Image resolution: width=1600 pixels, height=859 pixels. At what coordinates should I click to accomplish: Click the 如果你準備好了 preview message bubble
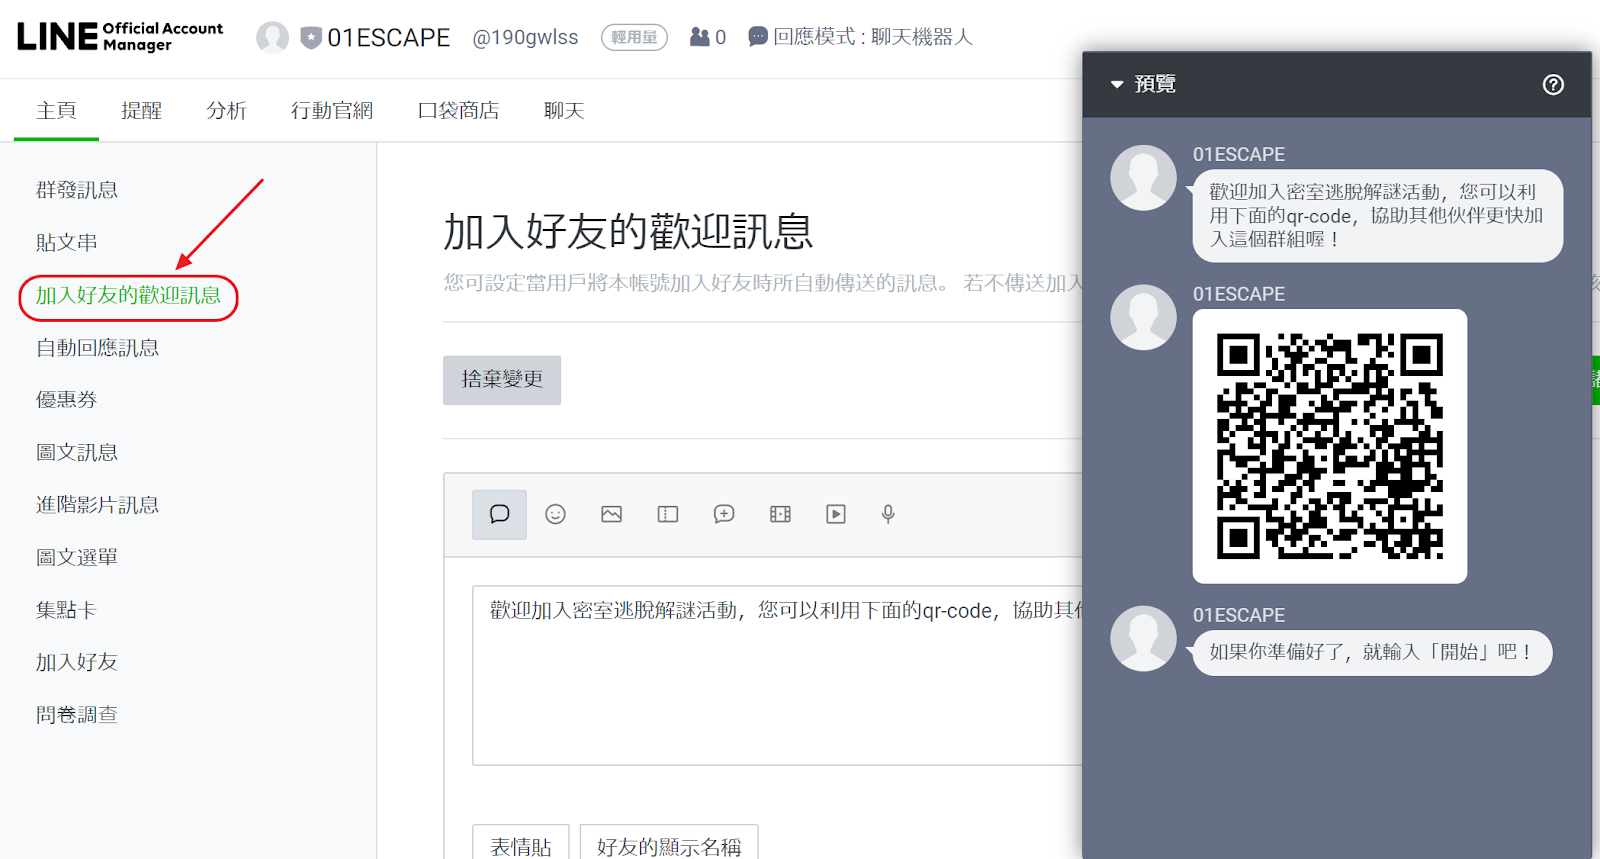point(1372,652)
